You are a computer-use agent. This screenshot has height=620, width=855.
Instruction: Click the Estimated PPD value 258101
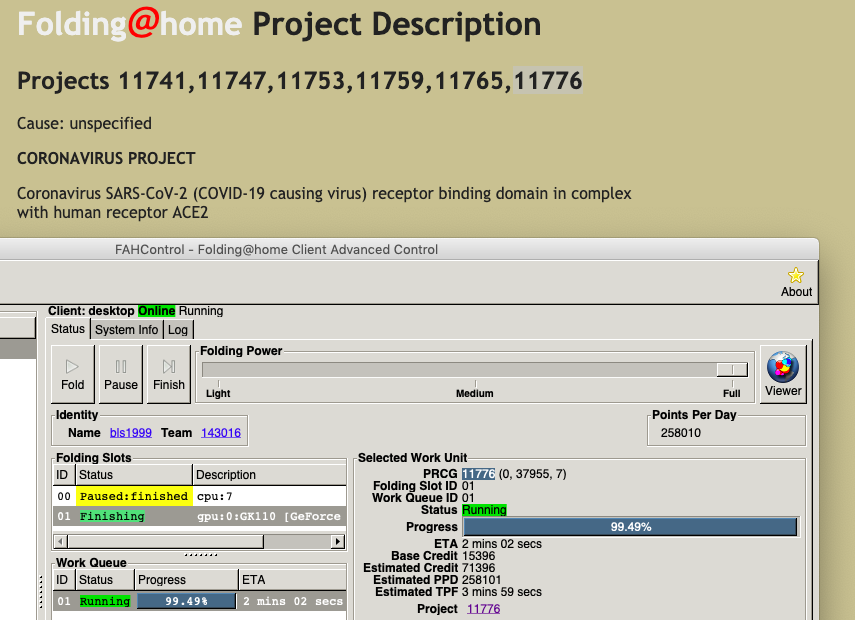pyautogui.click(x=481, y=580)
